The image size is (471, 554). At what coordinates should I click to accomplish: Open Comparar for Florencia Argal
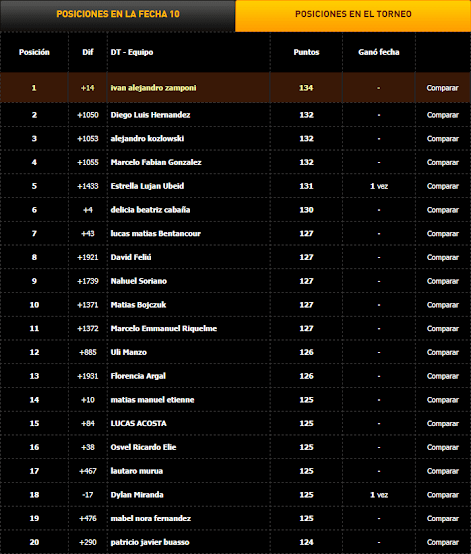[x=442, y=376]
